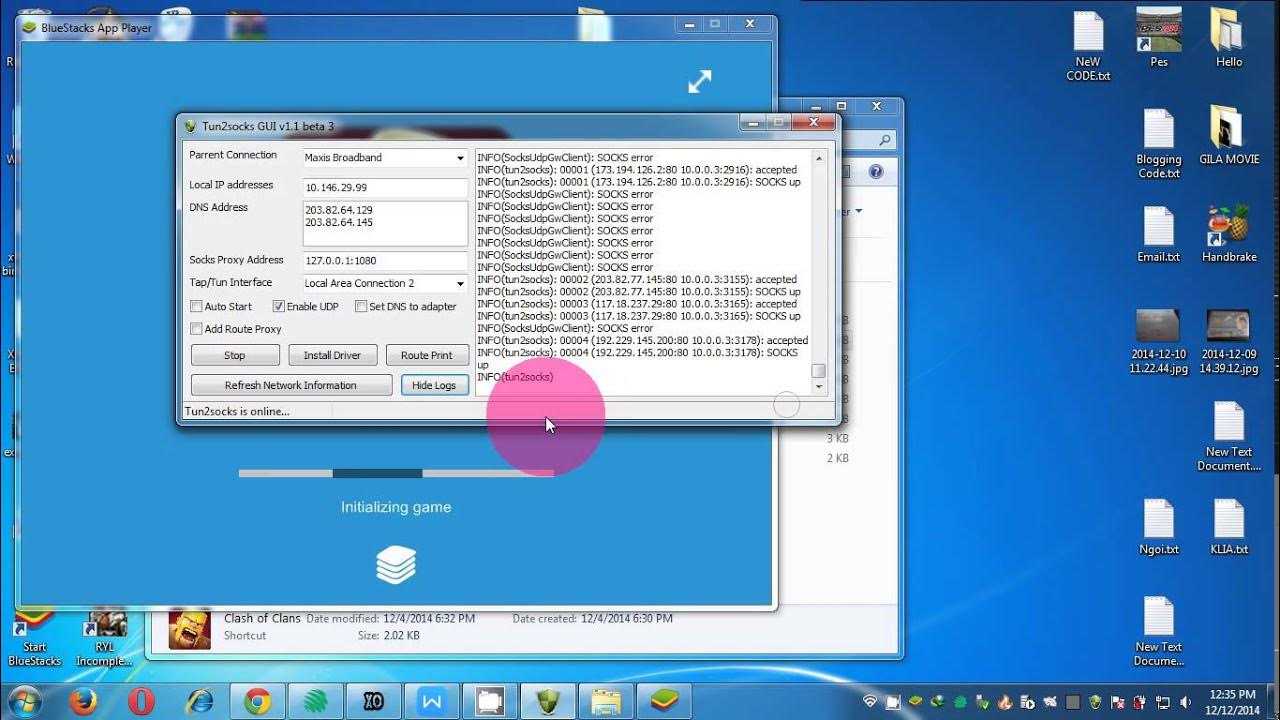Click the Hide Logs button
The width and height of the screenshot is (1280, 720).
[434, 385]
